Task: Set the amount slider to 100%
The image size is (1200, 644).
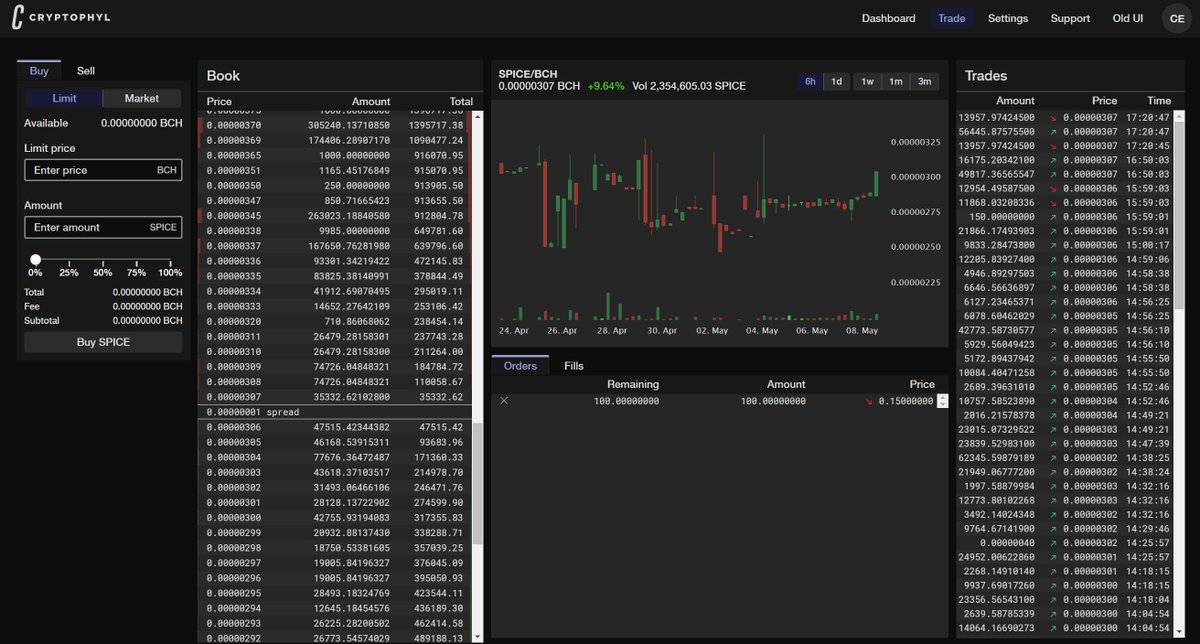Action: coord(170,272)
